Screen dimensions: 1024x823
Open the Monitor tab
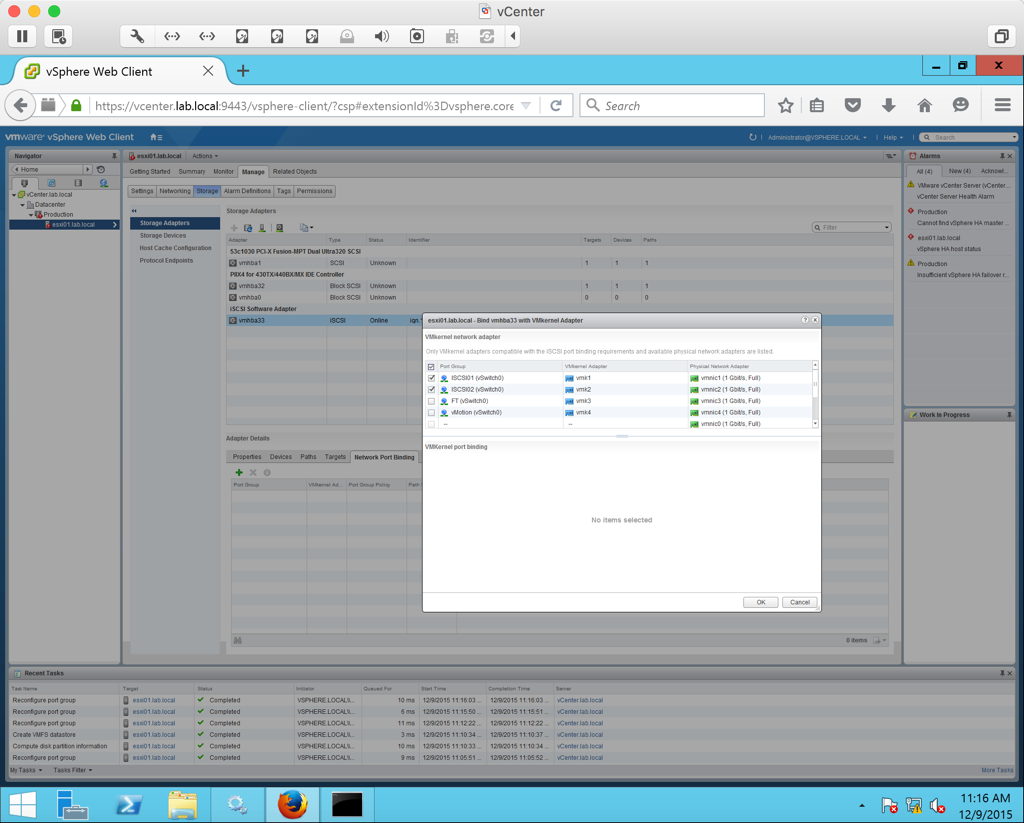(223, 172)
